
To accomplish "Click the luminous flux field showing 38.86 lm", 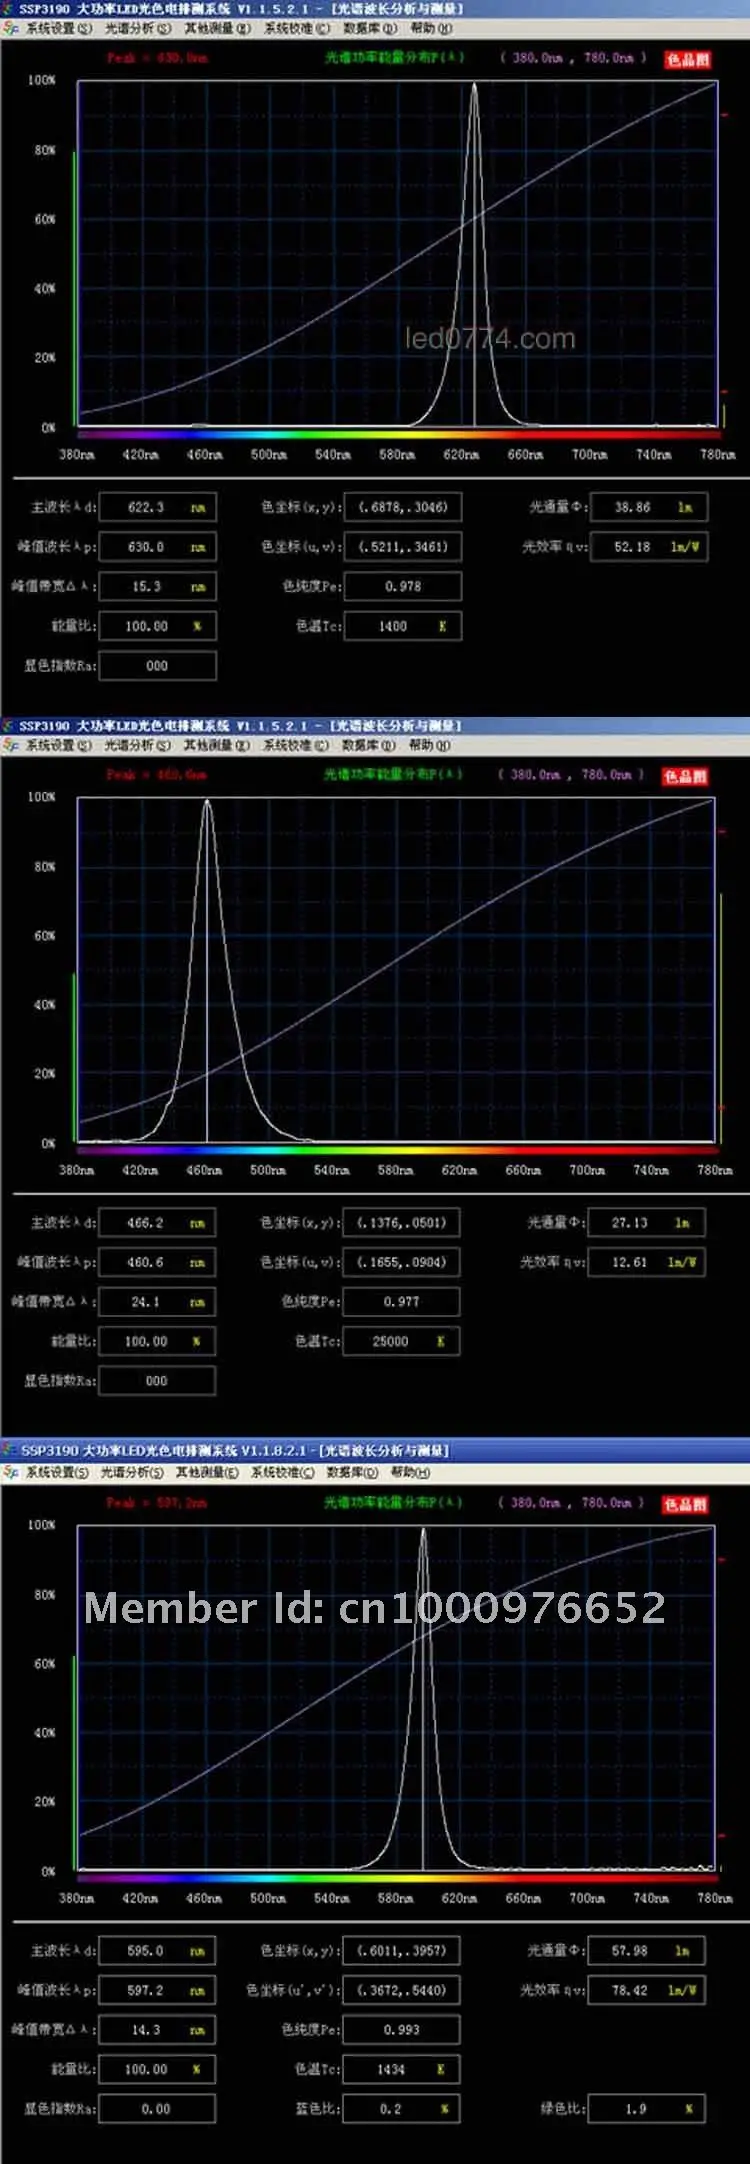I will click(649, 507).
